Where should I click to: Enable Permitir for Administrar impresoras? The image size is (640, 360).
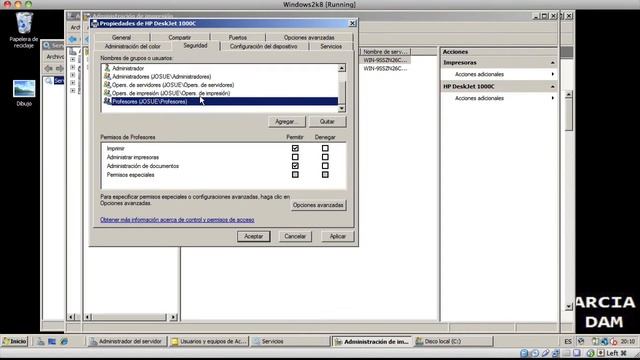point(295,157)
